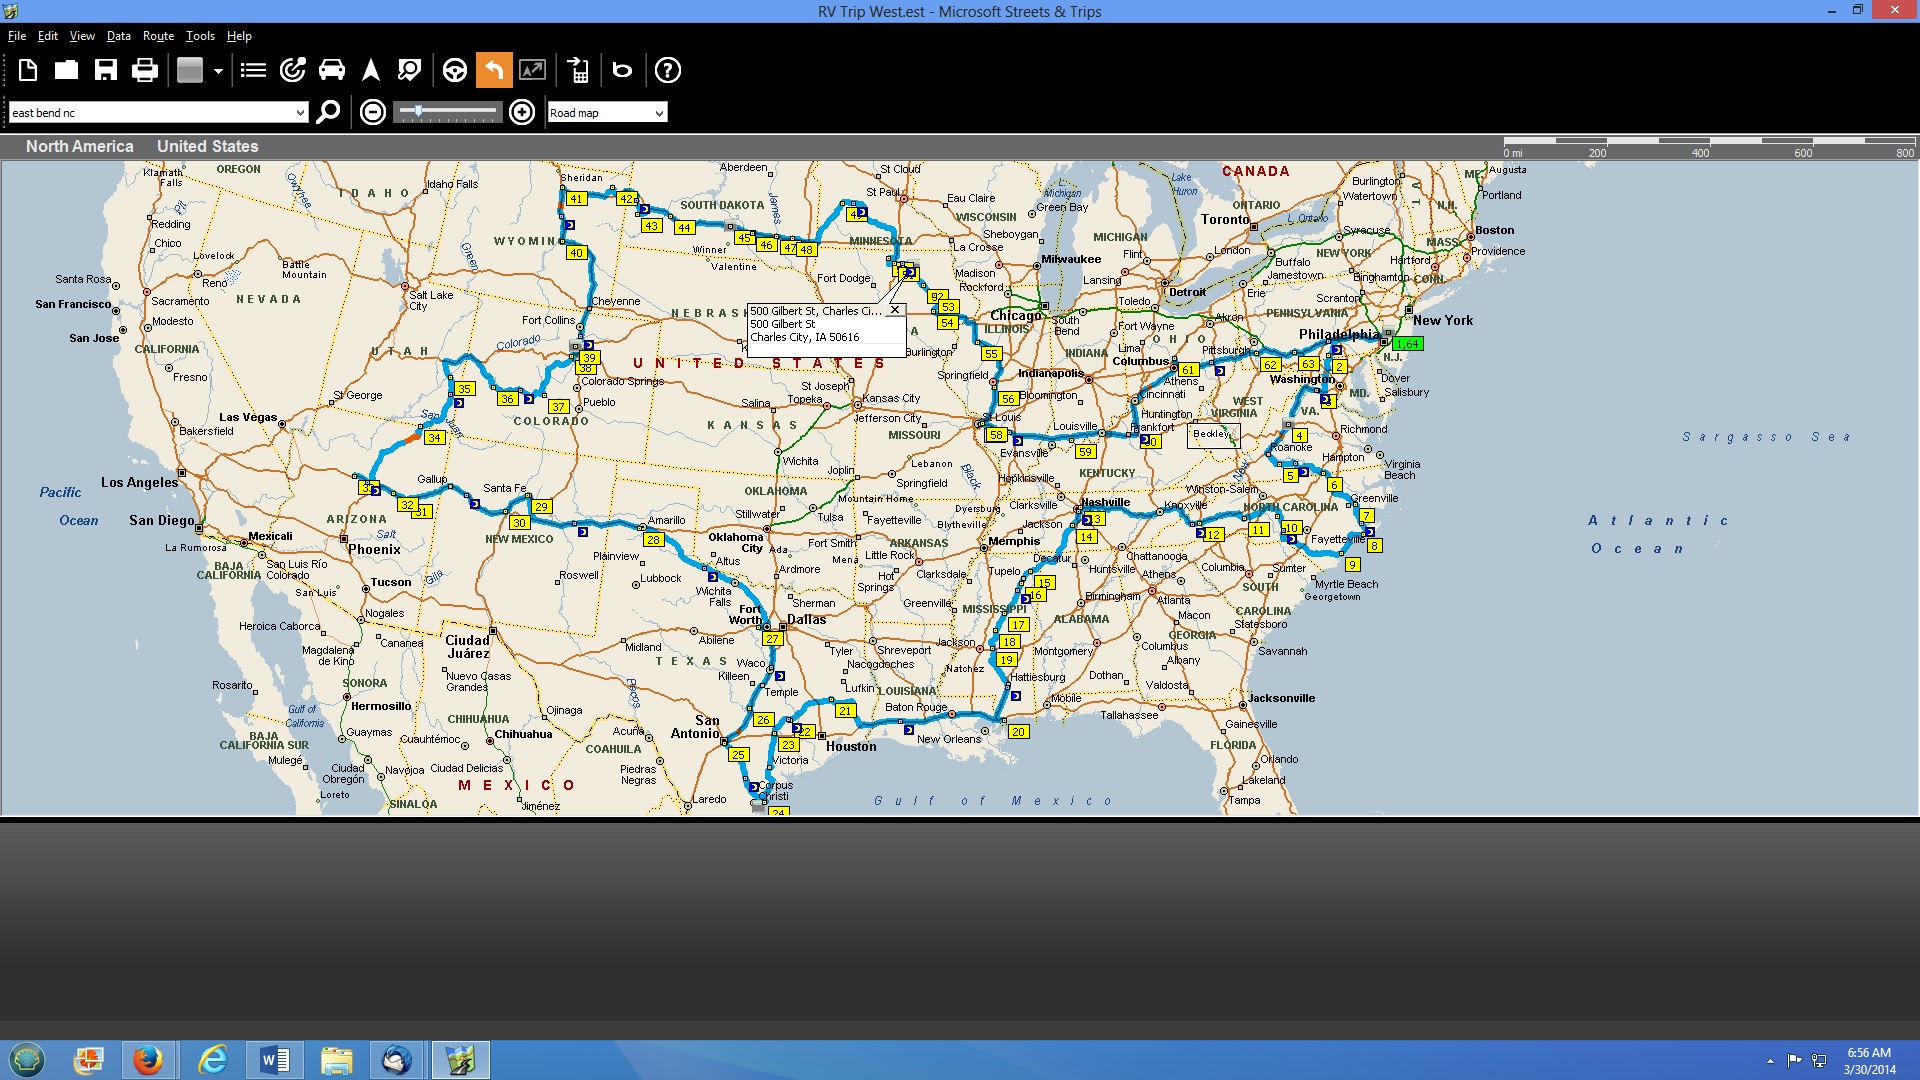Open the Bing icon in the toolbar
1920x1080 pixels.
pyautogui.click(x=622, y=70)
